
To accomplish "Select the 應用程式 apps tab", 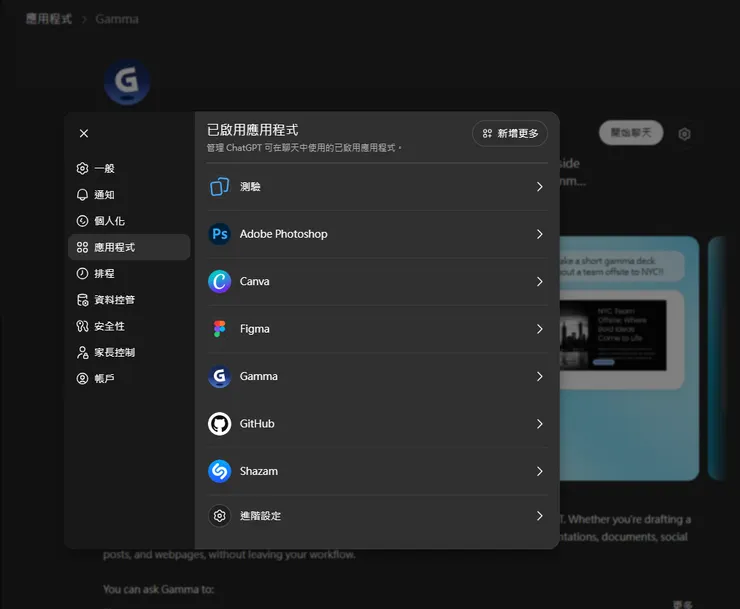I will click(129, 247).
